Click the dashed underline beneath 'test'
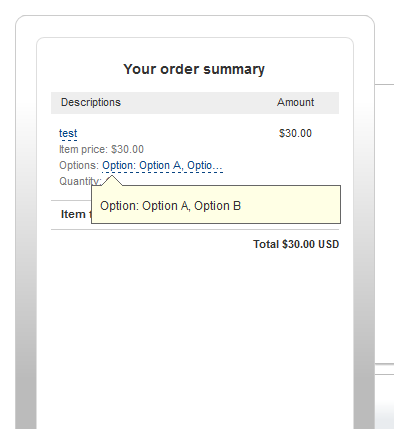394x429 pixels. coord(68,140)
